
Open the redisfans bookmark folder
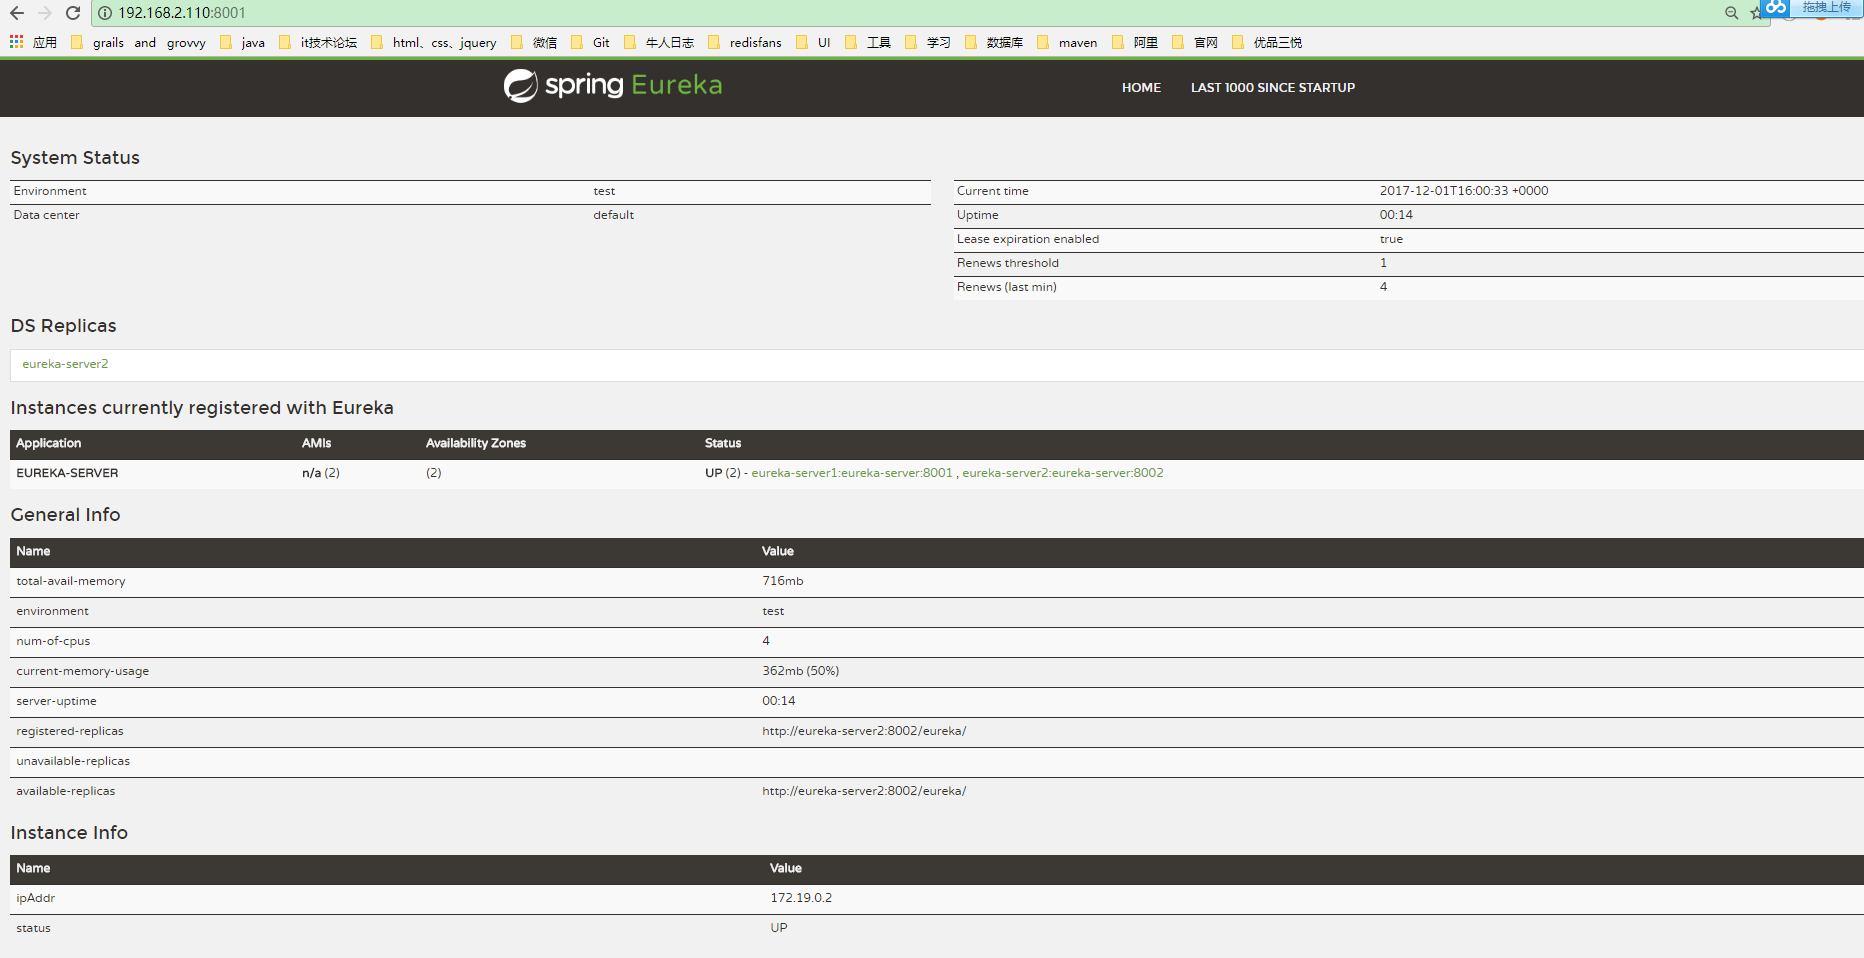pyautogui.click(x=745, y=42)
